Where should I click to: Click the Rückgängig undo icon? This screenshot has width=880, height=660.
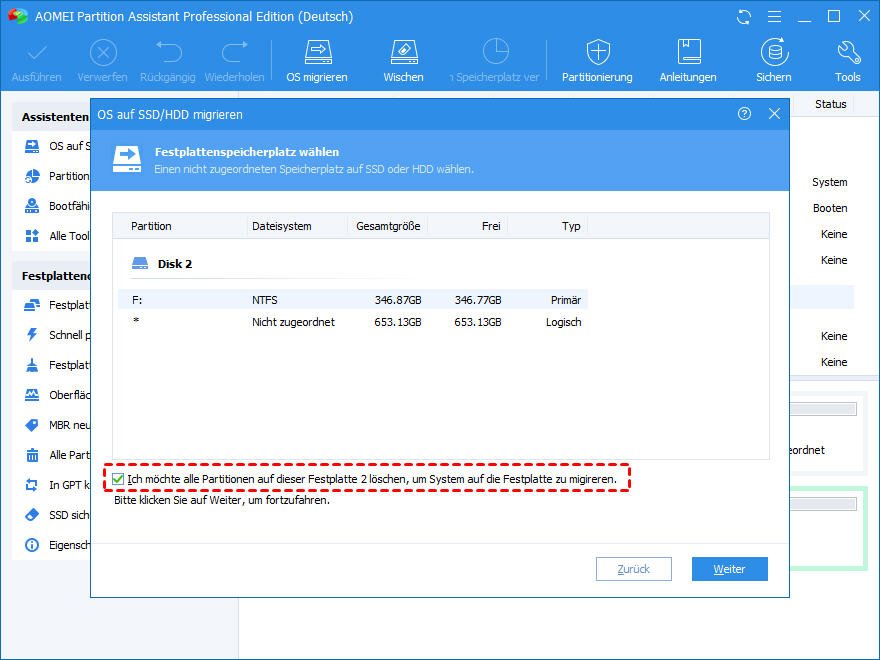coord(168,52)
